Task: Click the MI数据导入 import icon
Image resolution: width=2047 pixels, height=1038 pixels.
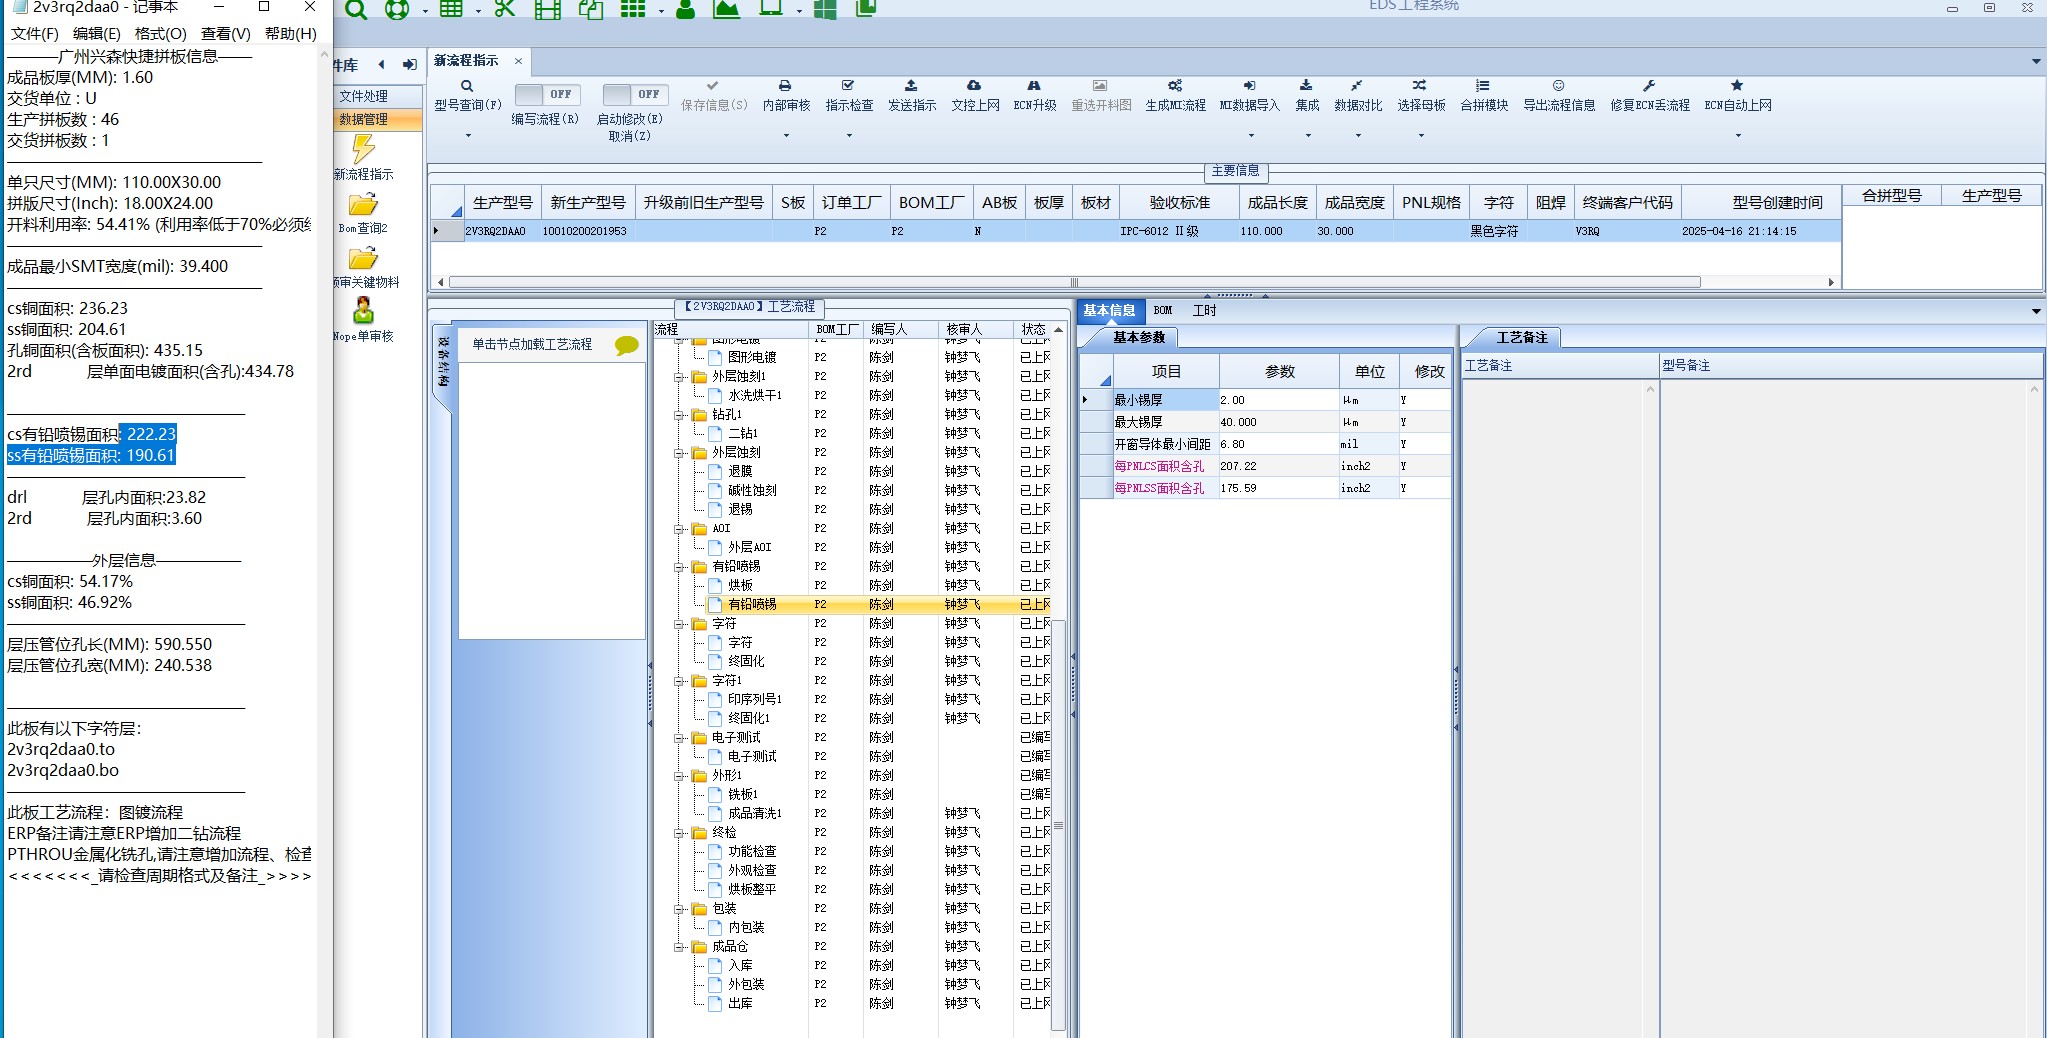Action: point(1249,86)
